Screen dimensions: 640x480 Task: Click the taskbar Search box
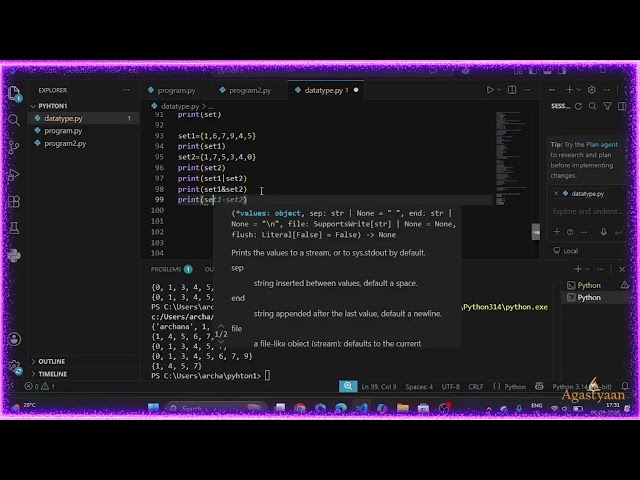coord(216,408)
